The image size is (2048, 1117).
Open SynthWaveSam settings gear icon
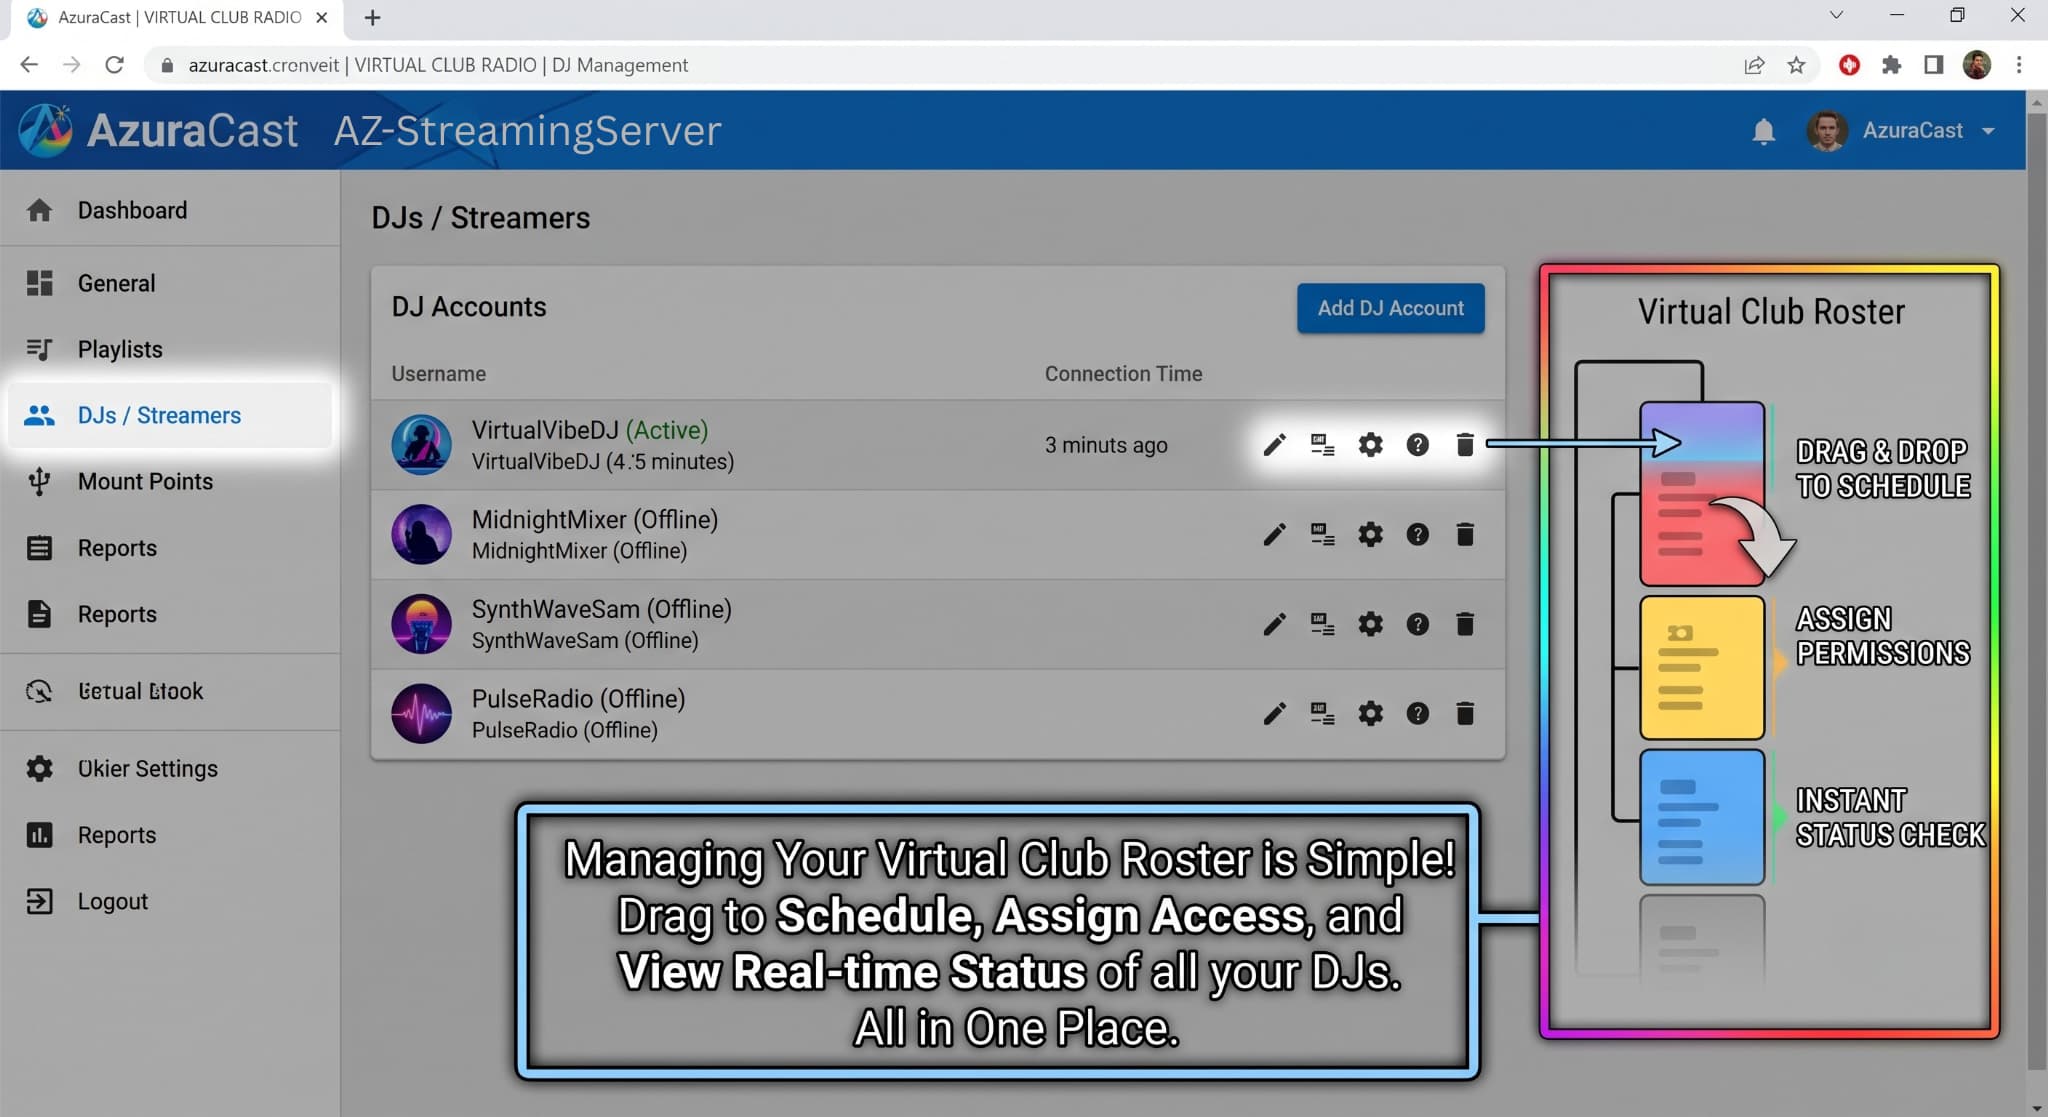[x=1370, y=624]
